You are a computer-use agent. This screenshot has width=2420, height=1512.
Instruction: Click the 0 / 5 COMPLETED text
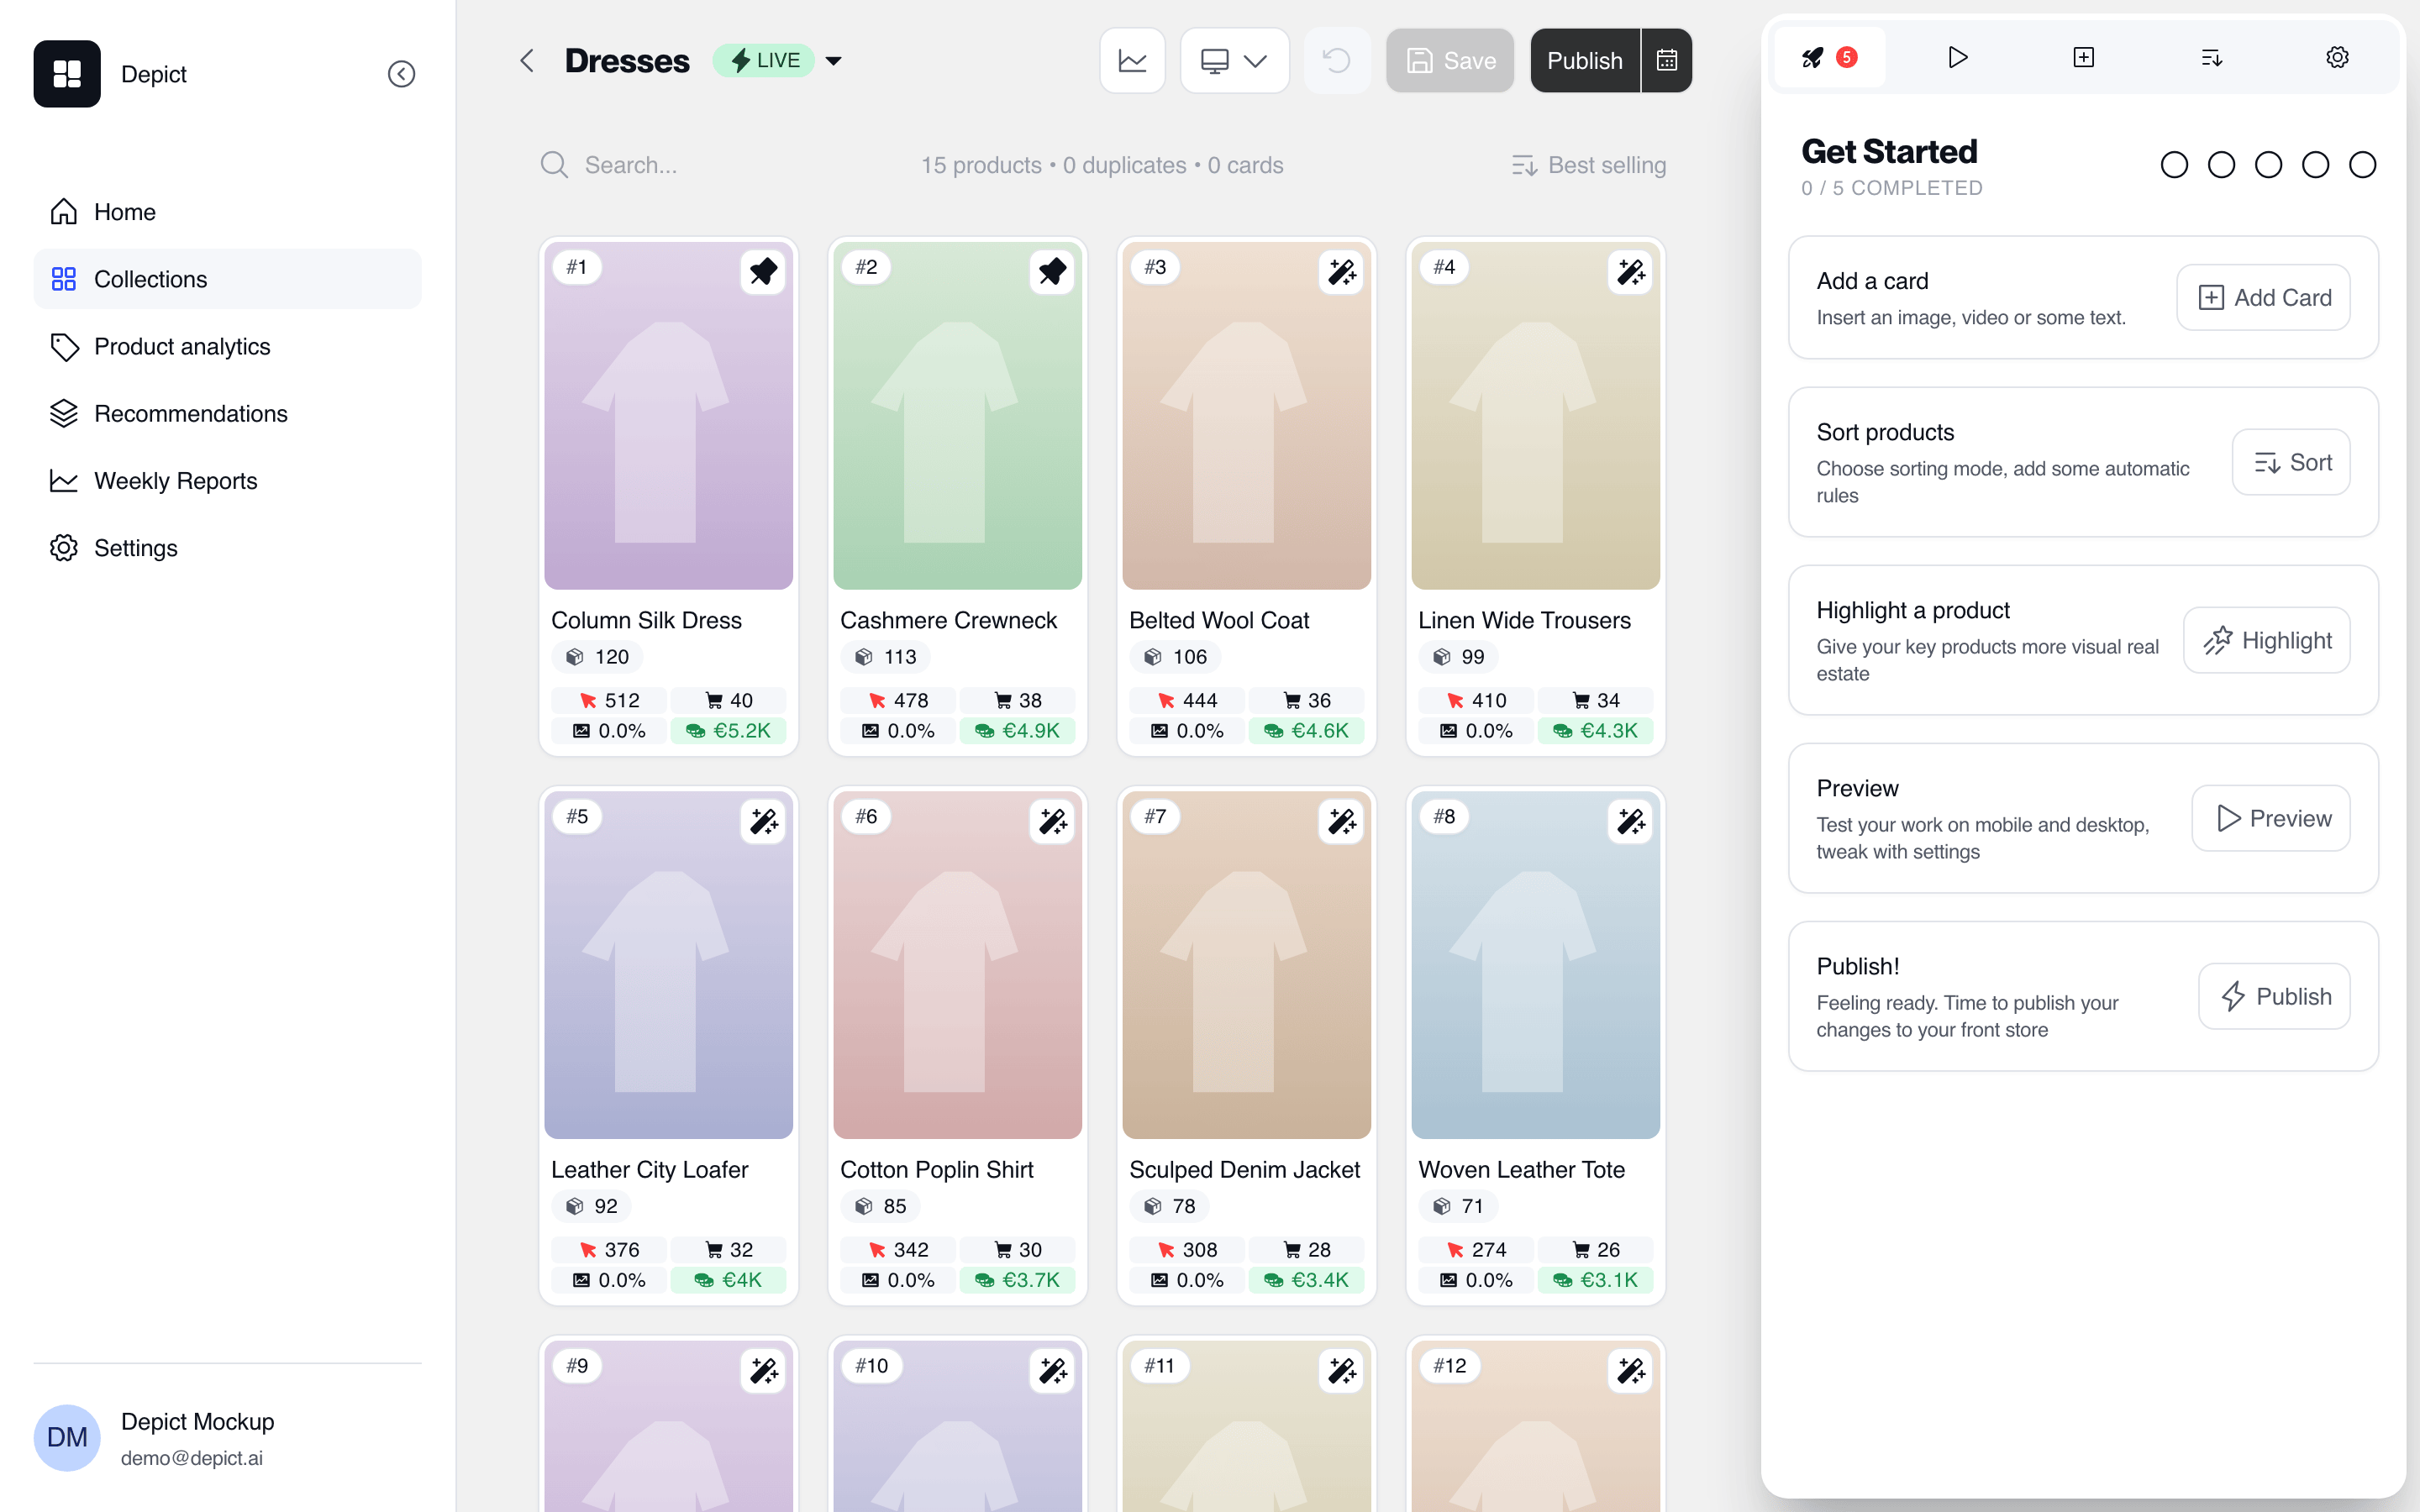pyautogui.click(x=1892, y=188)
